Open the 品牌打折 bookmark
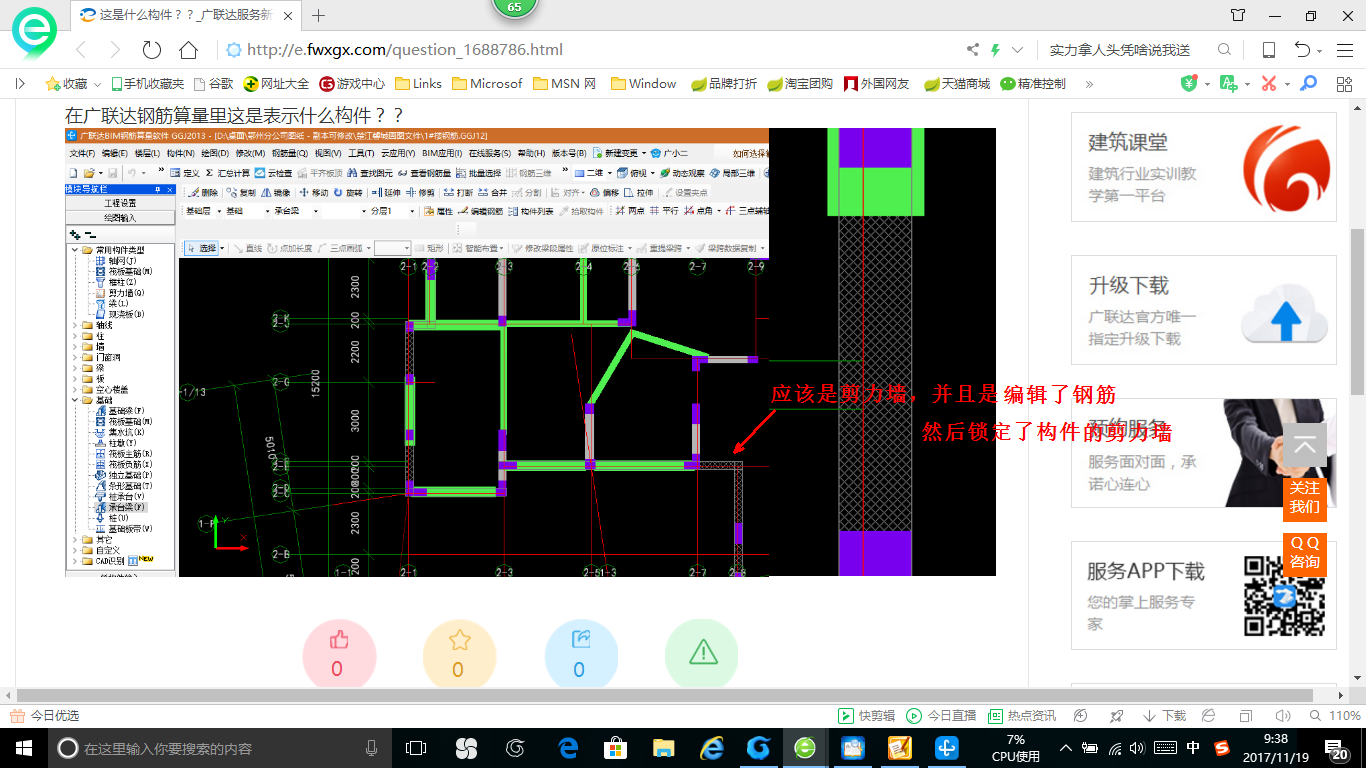Viewport: 1366px width, 768px height. click(724, 84)
